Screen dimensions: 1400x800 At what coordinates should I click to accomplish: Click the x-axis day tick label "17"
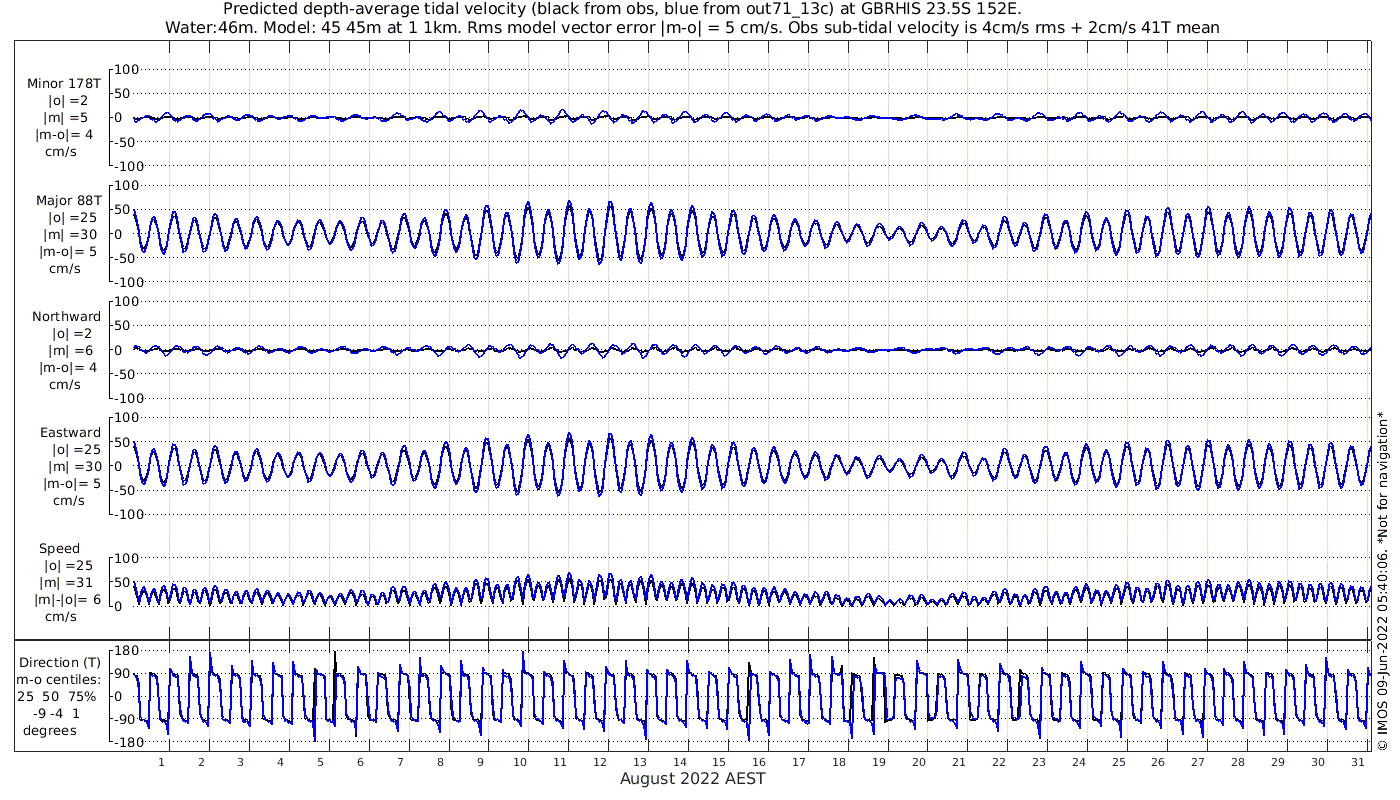click(799, 762)
